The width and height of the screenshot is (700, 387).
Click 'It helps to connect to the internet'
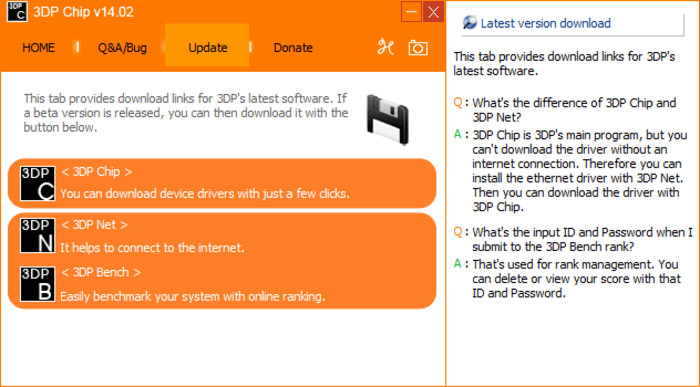152,248
